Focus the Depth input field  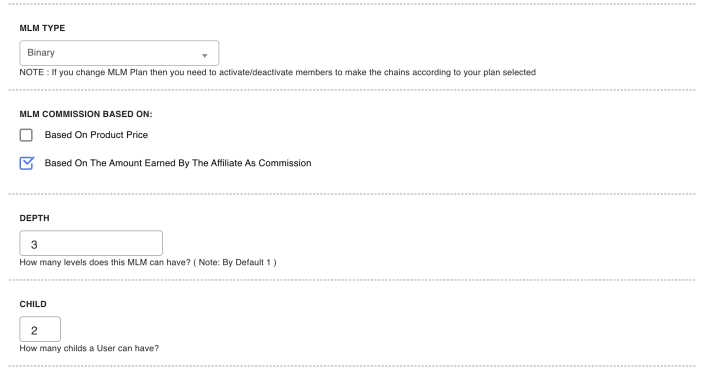pyautogui.click(x=91, y=243)
